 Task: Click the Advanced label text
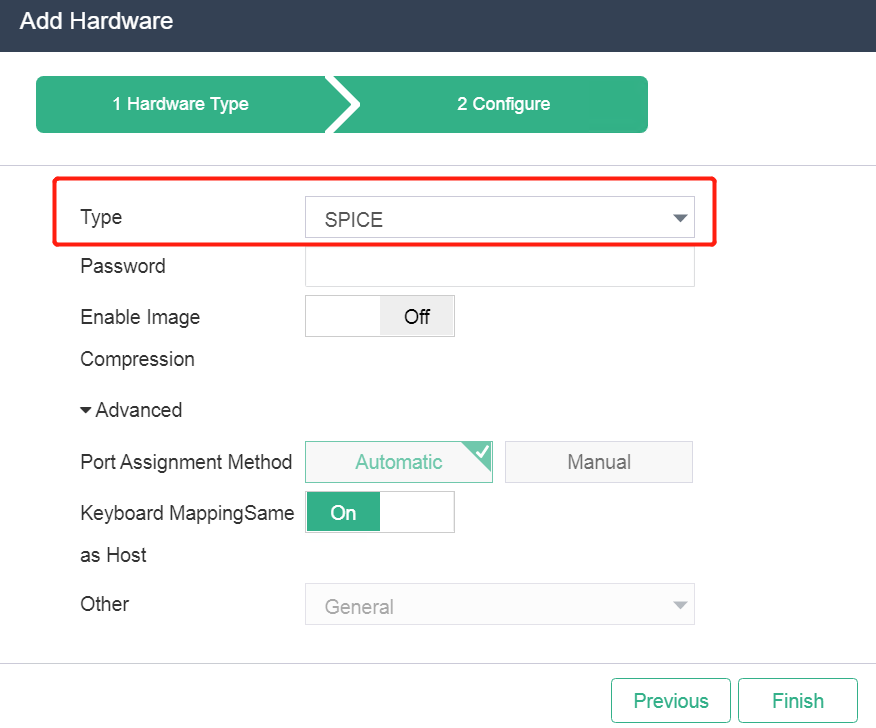coord(139,410)
